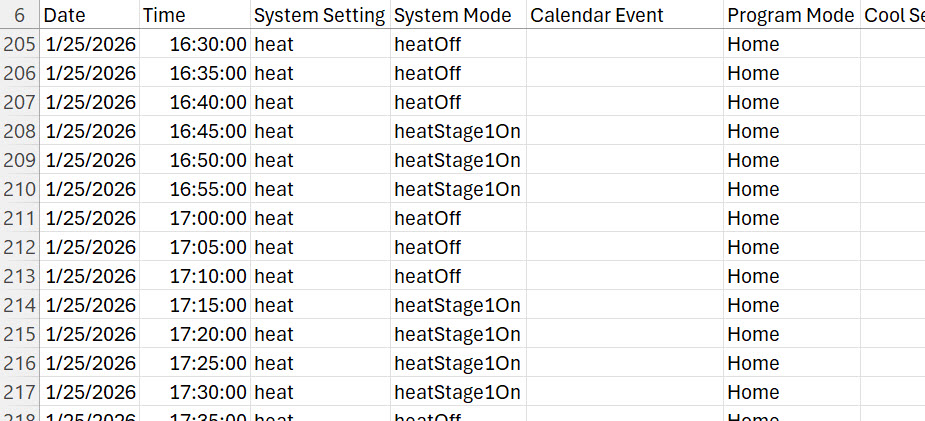
Task: Click row header number 214
Action: tap(20, 305)
